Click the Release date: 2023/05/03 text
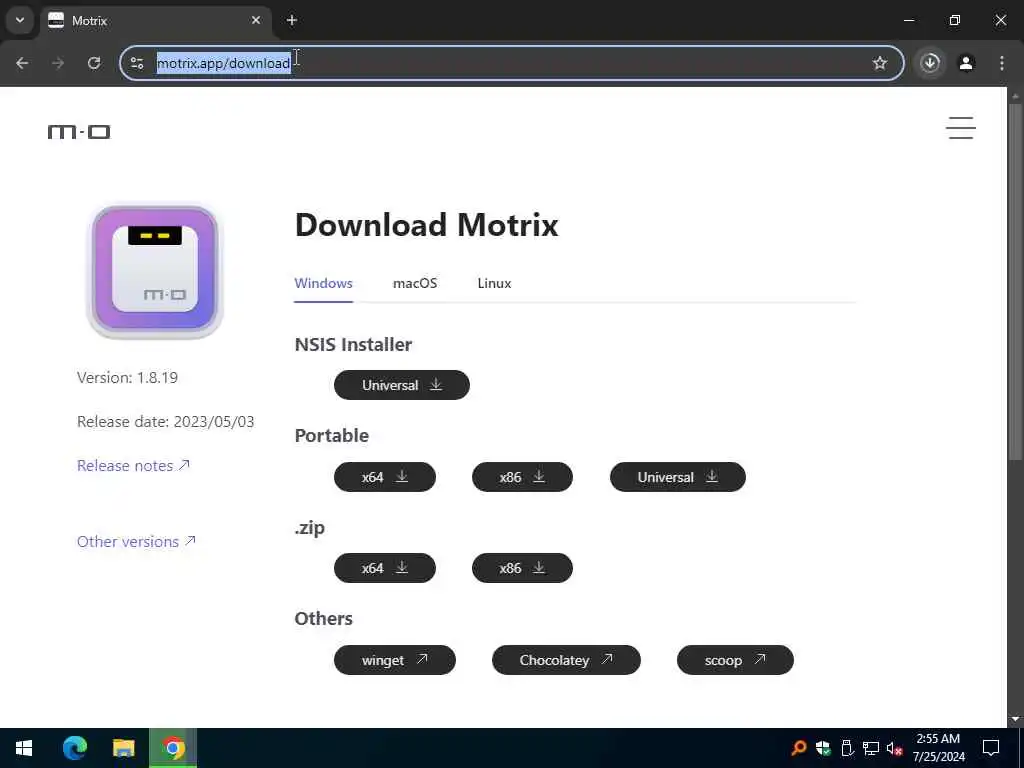Screen dimensions: 1024x768 (165, 422)
